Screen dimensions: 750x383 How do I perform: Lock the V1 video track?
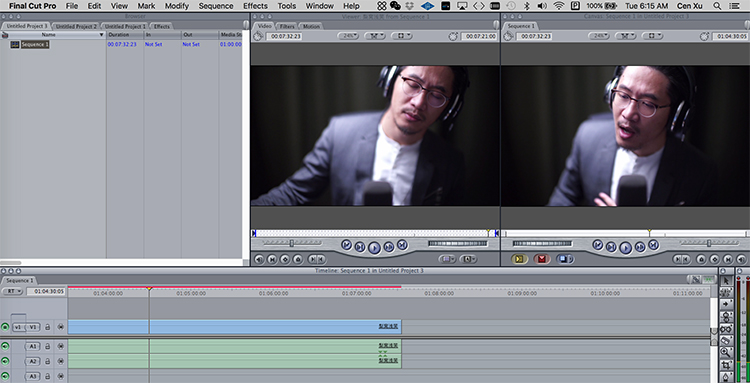coord(47,327)
